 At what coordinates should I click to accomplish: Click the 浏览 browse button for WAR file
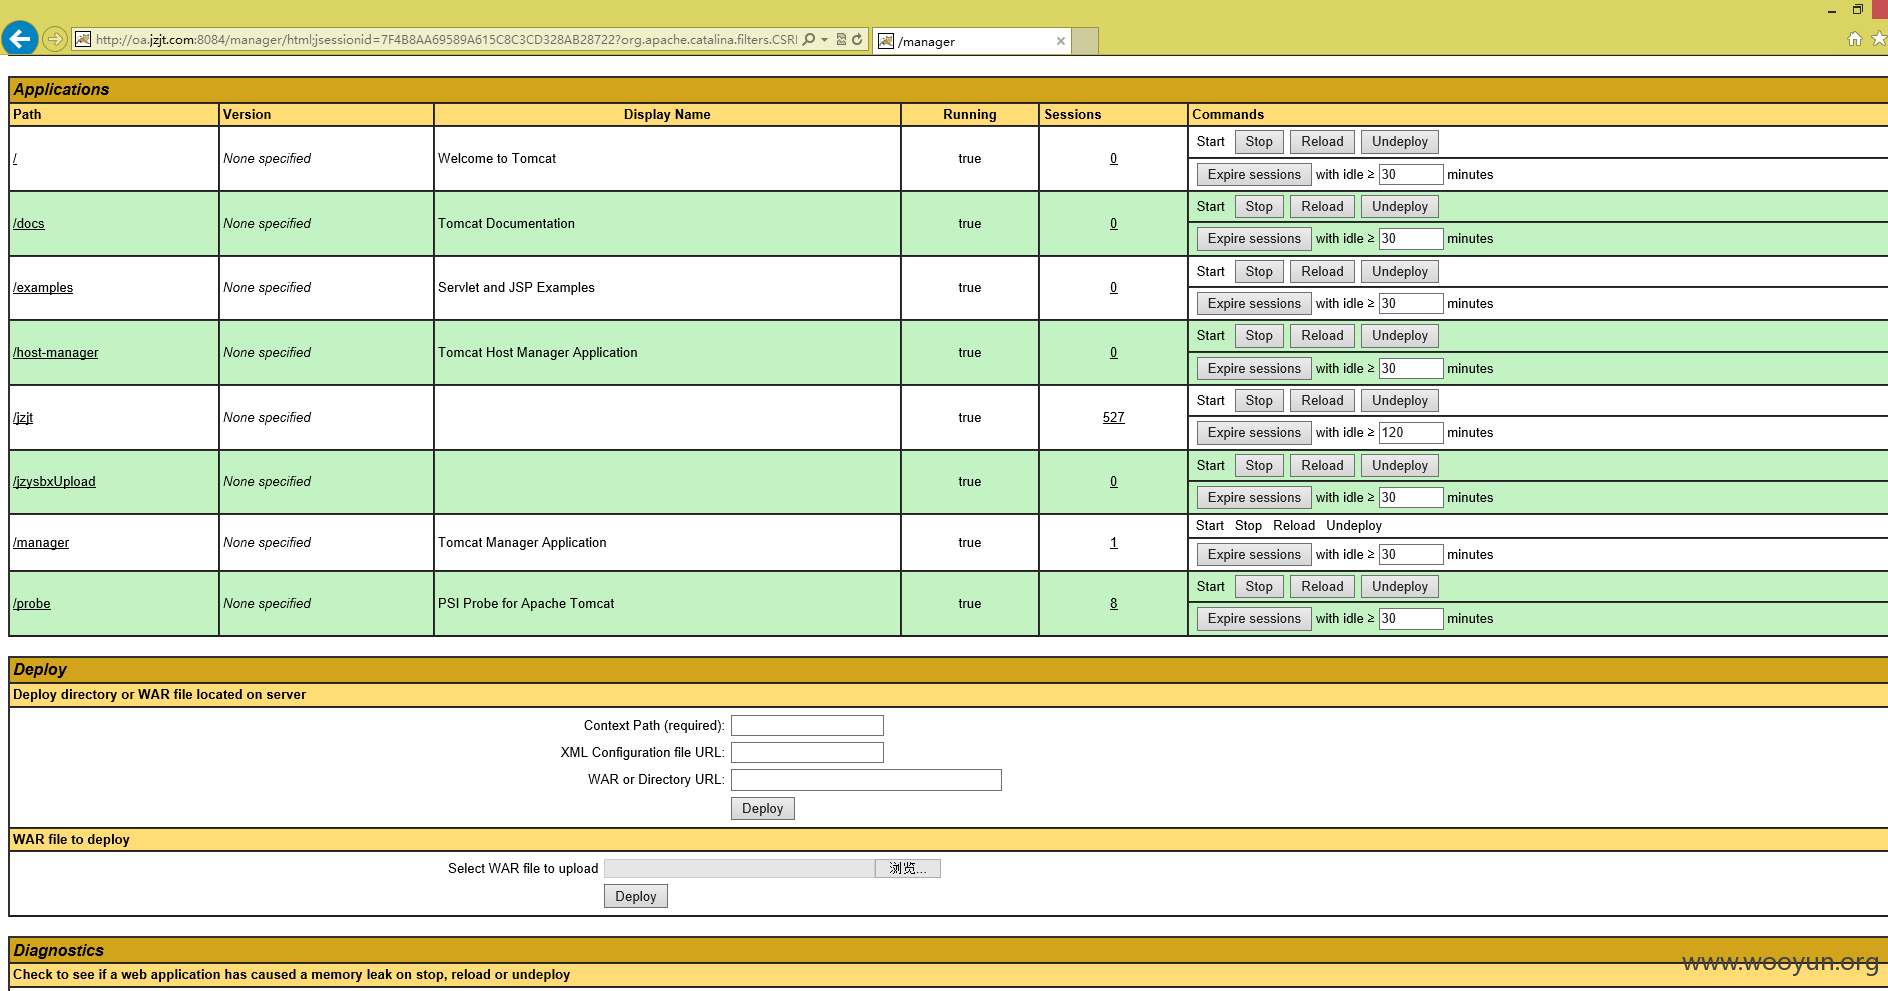click(x=908, y=869)
